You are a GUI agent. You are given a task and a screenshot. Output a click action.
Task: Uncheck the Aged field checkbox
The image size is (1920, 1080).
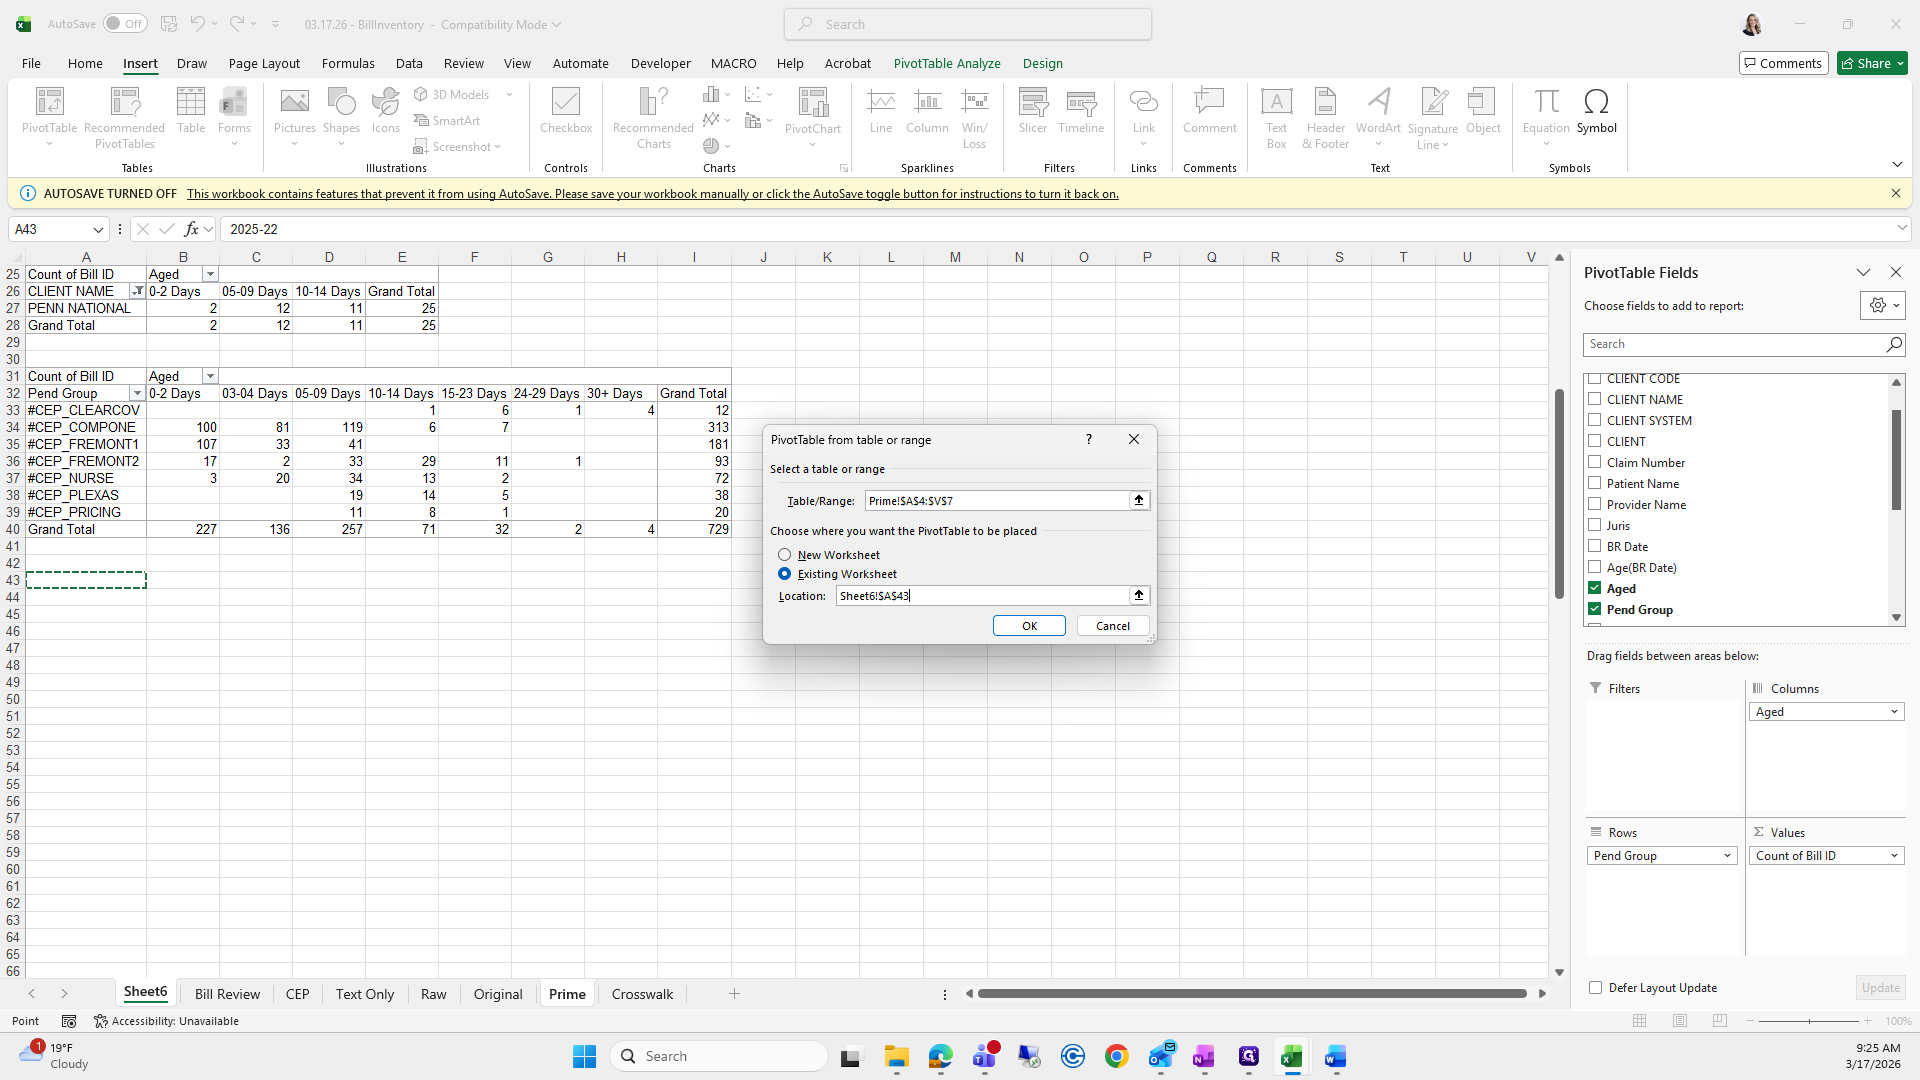pos(1594,588)
